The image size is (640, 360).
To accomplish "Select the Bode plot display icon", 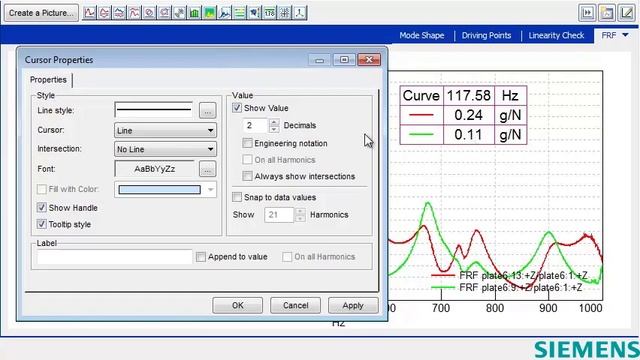I will click(104, 13).
